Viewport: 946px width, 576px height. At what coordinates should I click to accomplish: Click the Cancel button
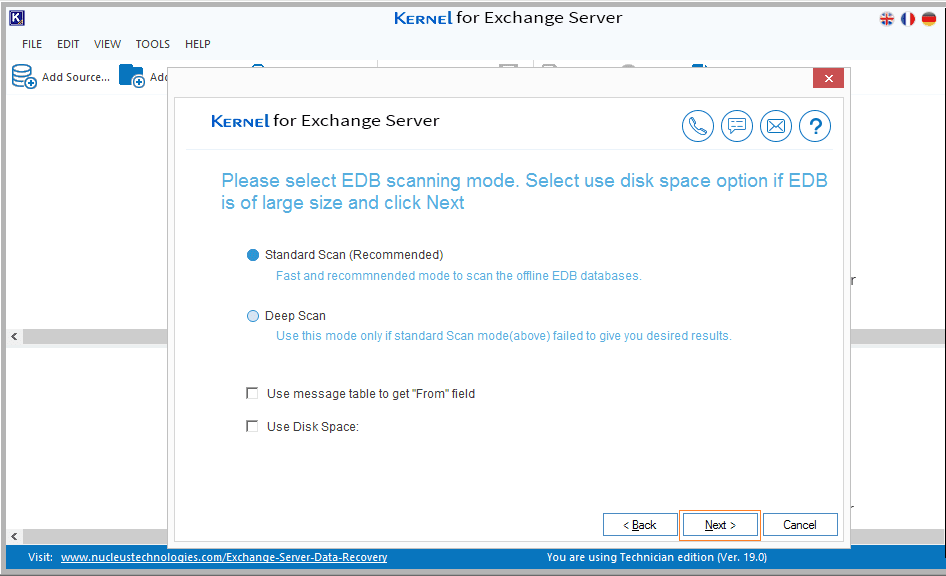pos(800,525)
